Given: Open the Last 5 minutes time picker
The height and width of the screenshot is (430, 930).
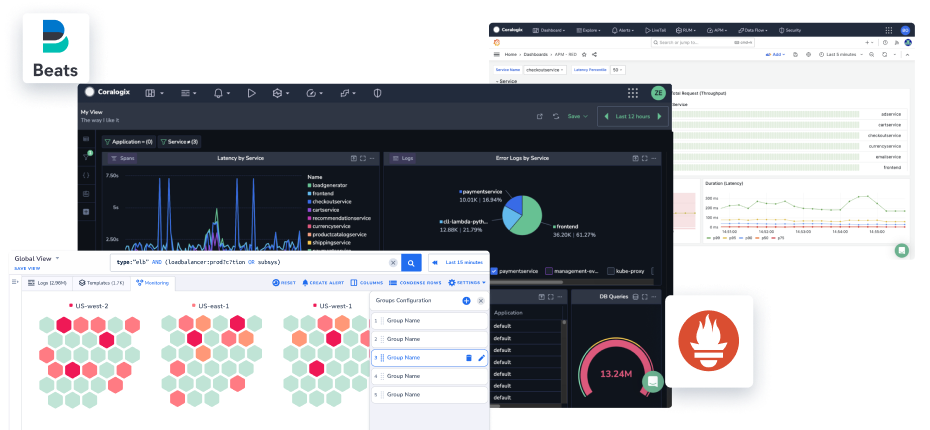Looking at the screenshot, I should click(839, 54).
